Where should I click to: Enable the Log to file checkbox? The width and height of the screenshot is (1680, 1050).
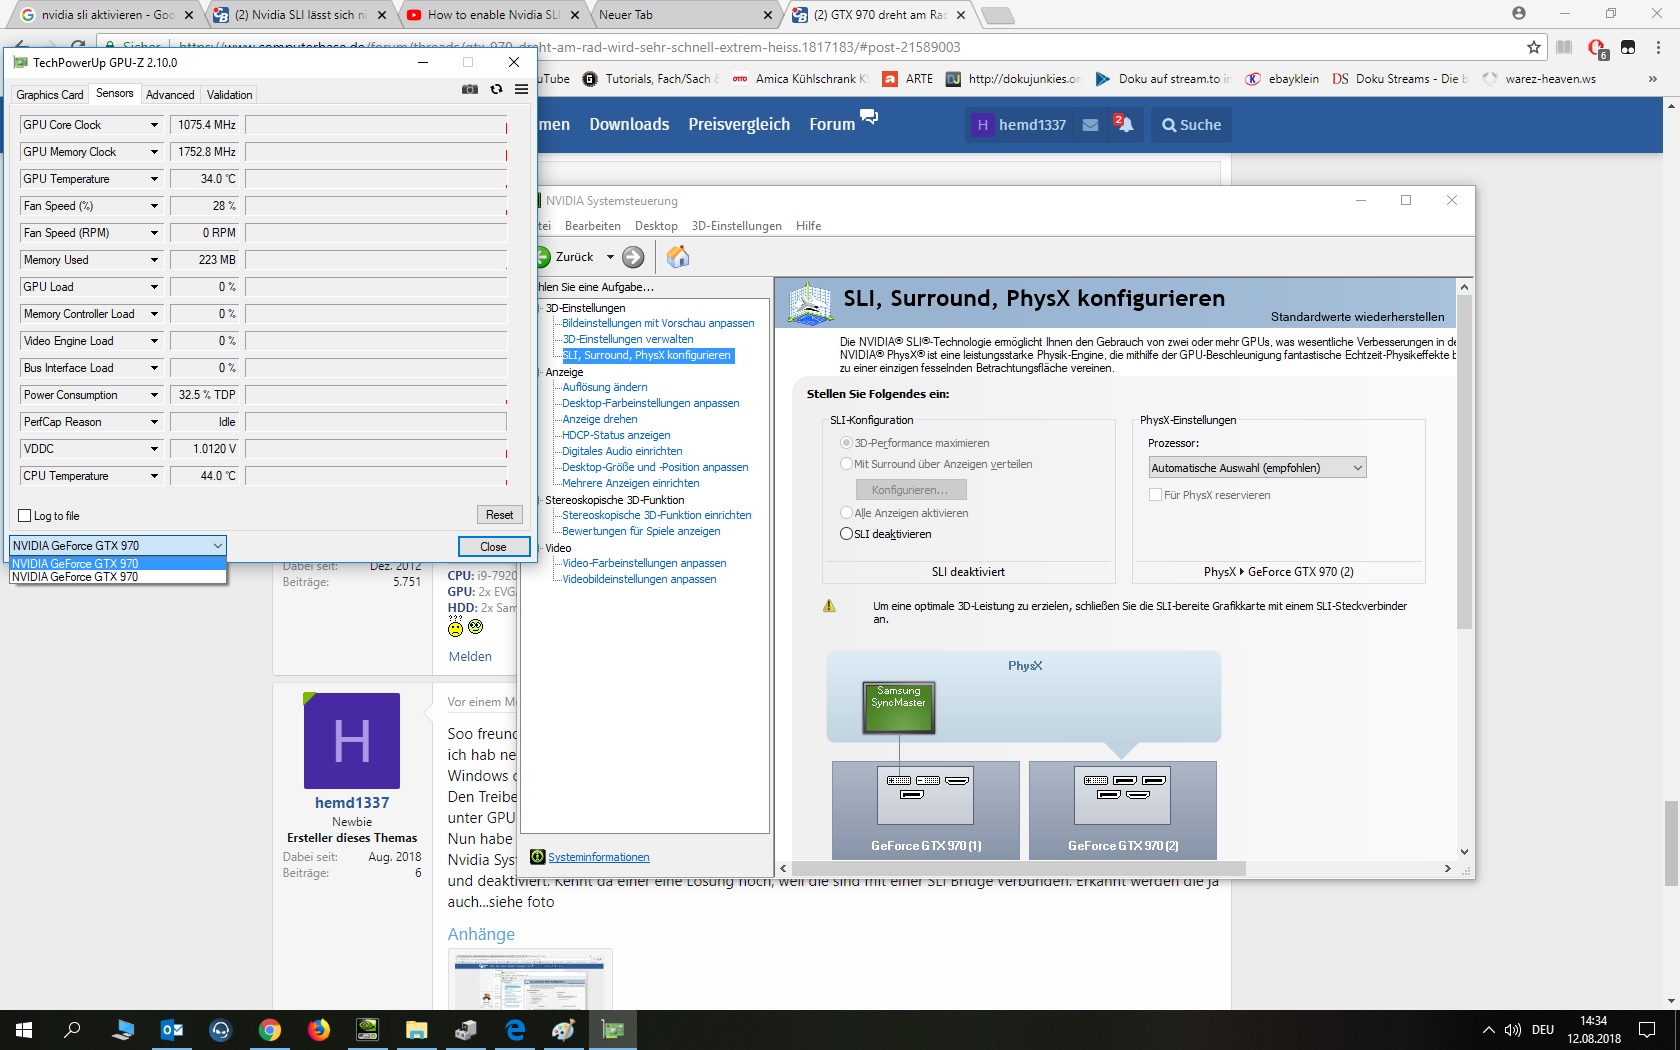point(25,516)
